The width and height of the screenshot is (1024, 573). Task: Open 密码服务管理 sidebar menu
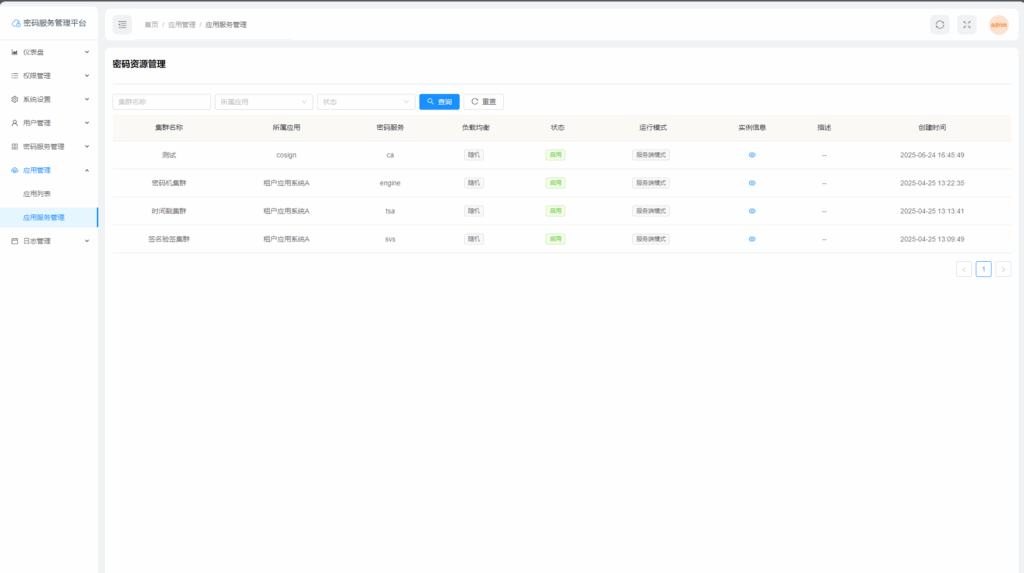[x=49, y=146]
